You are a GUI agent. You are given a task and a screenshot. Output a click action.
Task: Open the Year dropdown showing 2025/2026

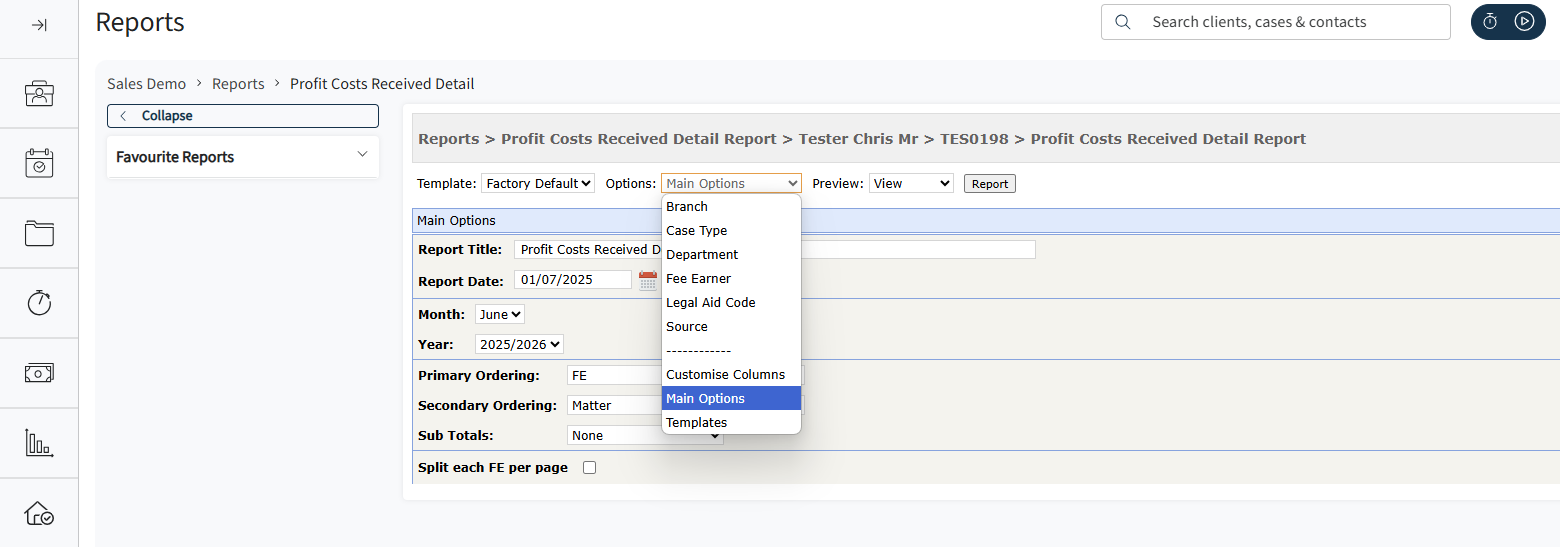click(519, 344)
